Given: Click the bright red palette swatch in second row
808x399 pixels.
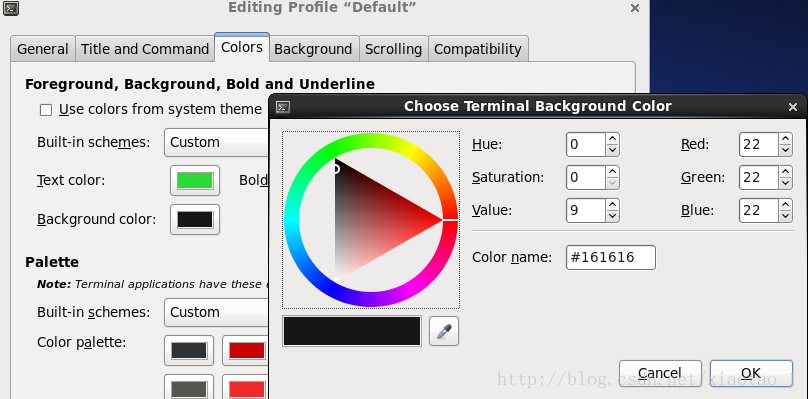Looking at the screenshot, I should point(246,388).
